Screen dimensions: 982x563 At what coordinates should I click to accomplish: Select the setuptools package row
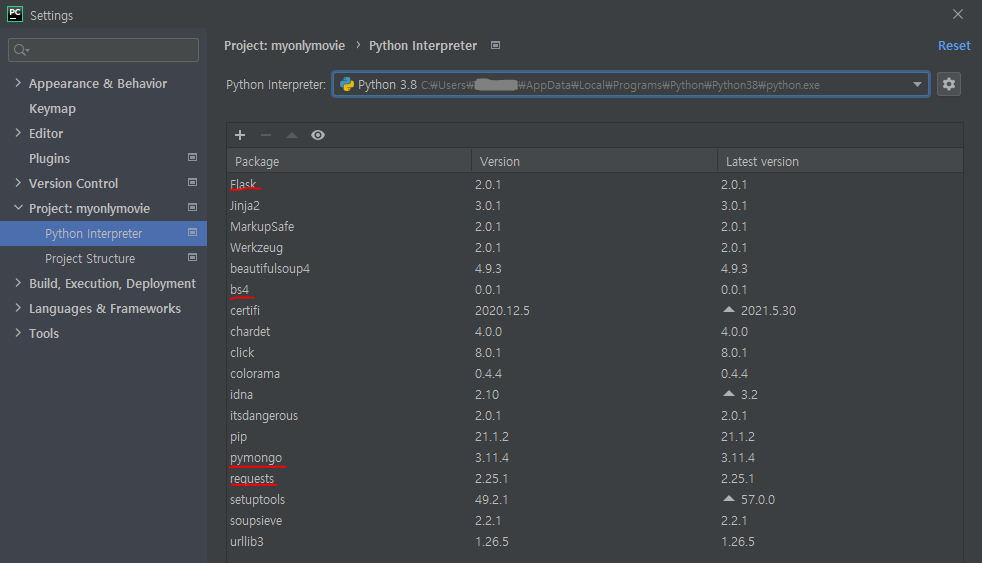point(595,499)
